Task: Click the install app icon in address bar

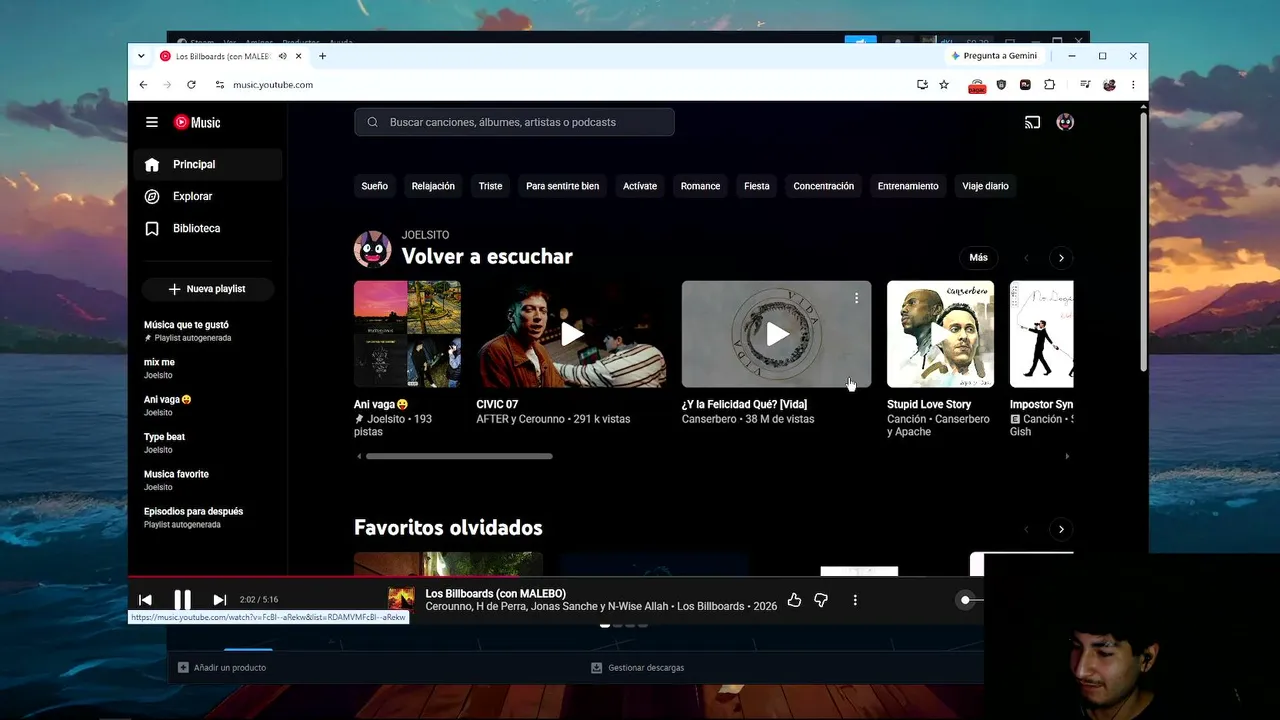Action: tap(922, 85)
